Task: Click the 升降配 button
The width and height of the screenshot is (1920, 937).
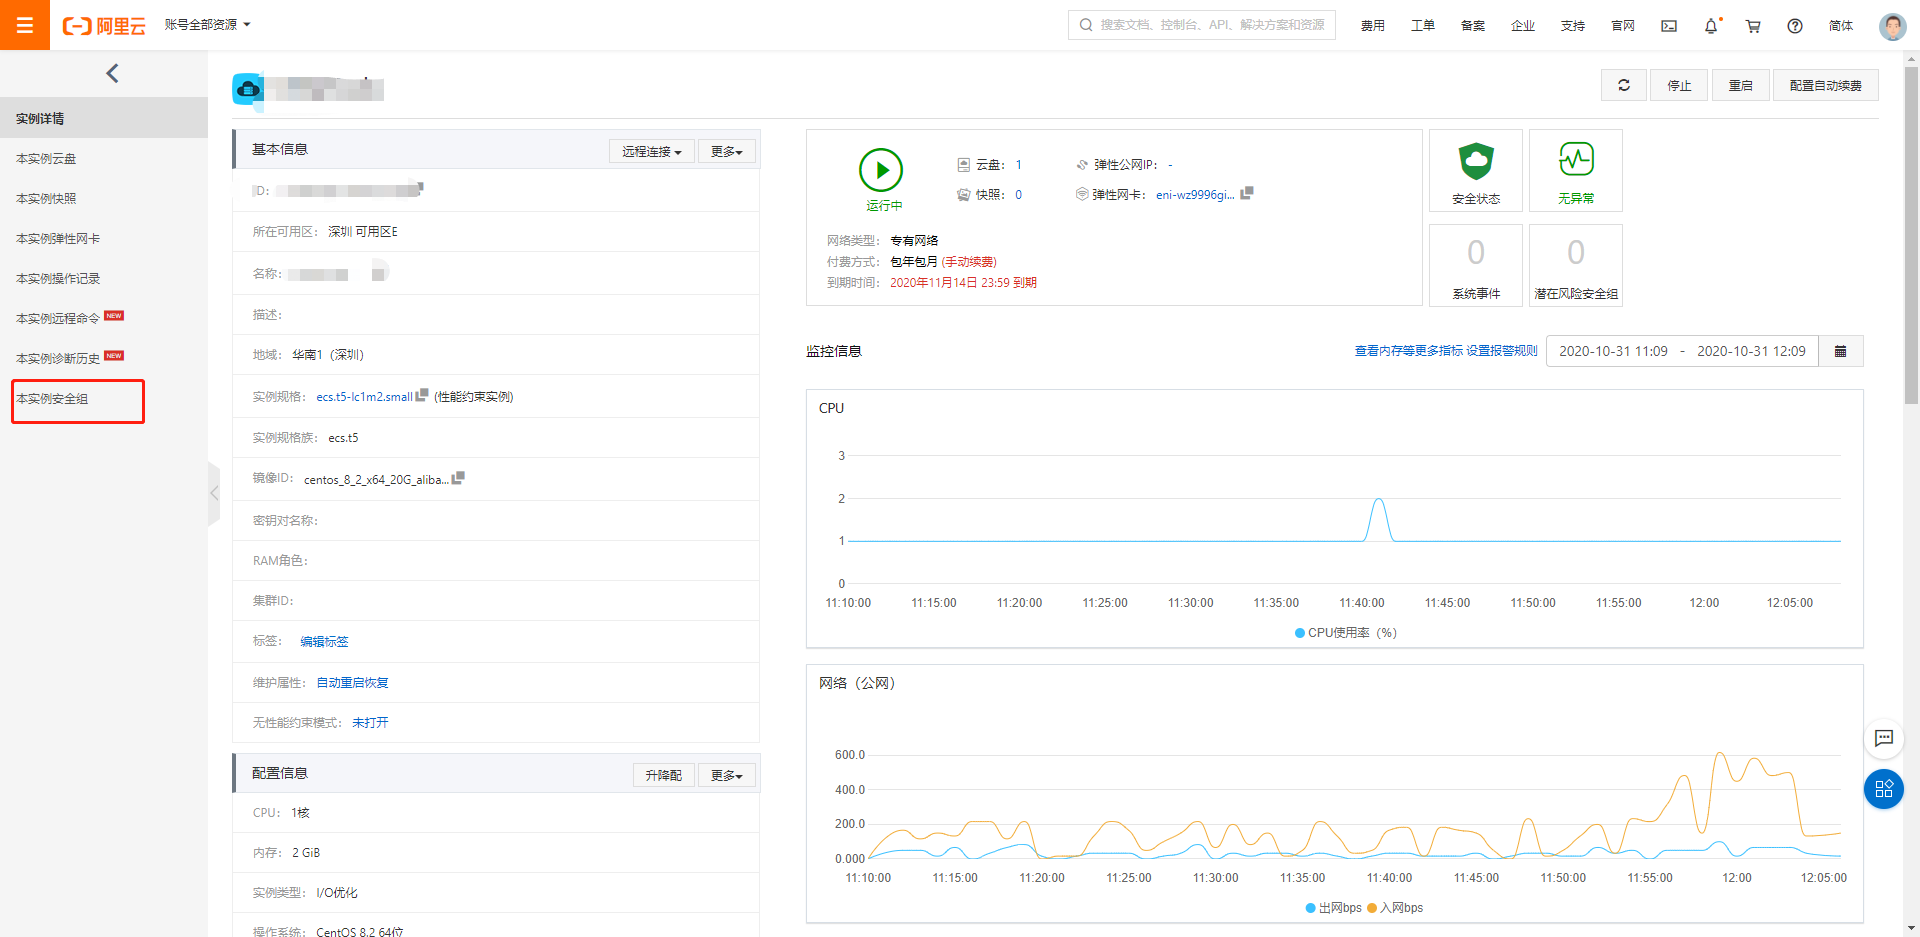Action: (663, 775)
